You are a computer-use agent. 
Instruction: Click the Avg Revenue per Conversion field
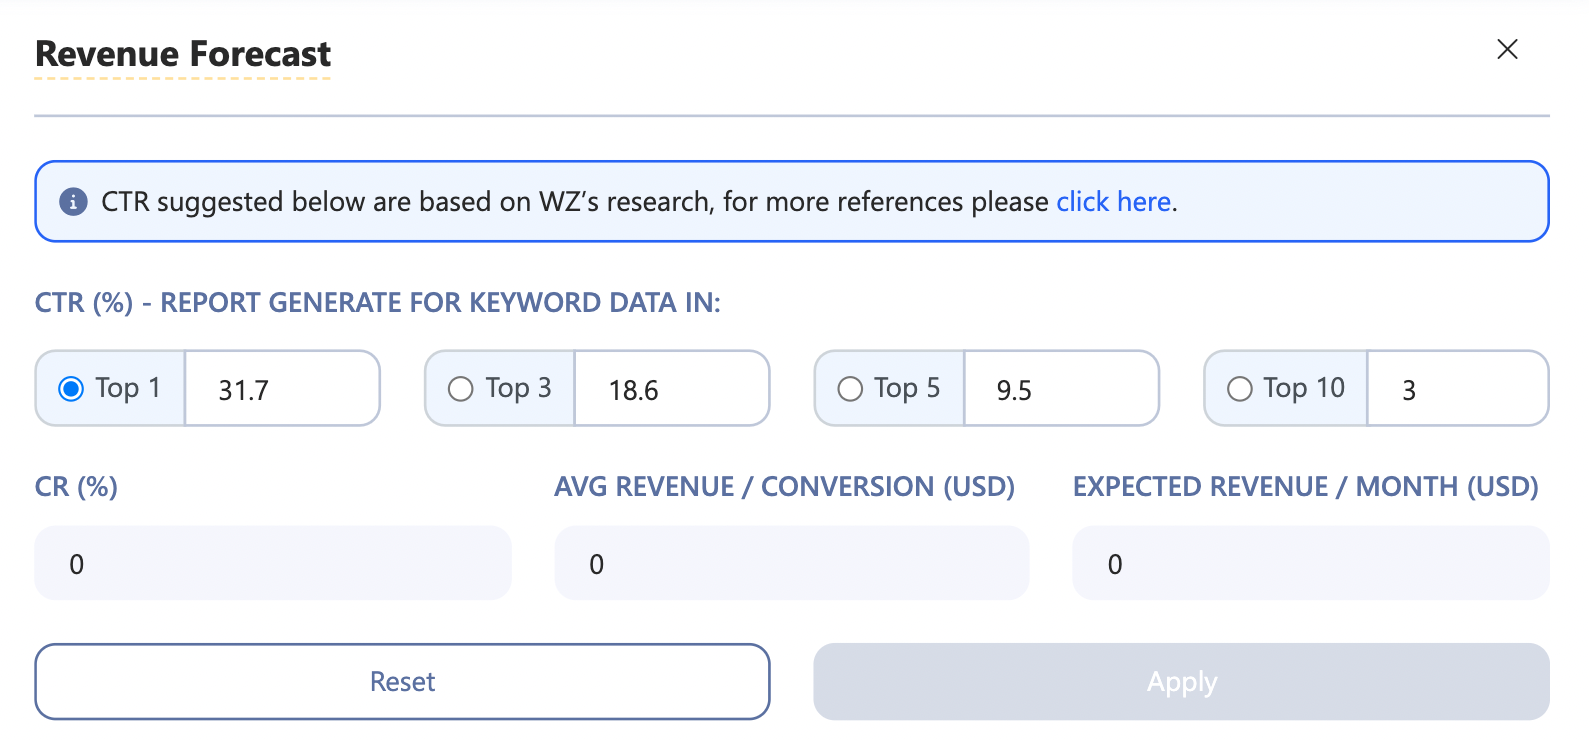[x=791, y=562]
